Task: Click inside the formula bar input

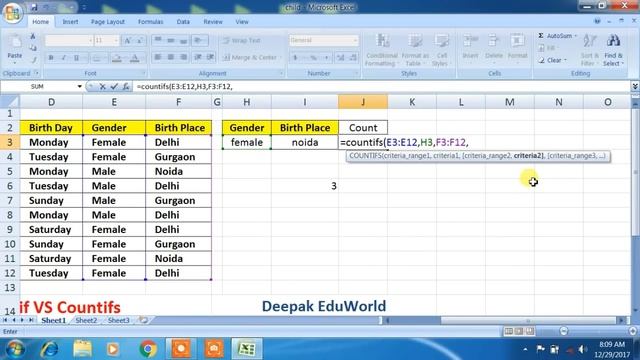Action: [x=382, y=87]
